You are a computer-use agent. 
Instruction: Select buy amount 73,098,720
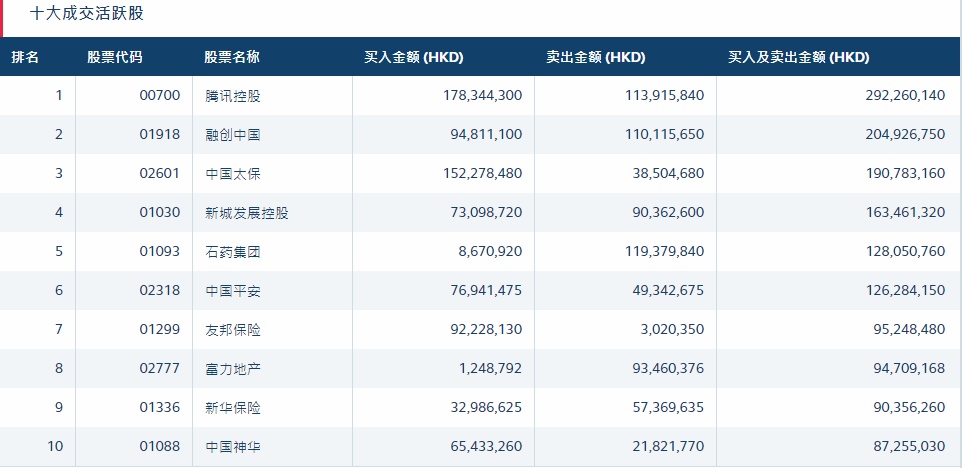click(487, 212)
